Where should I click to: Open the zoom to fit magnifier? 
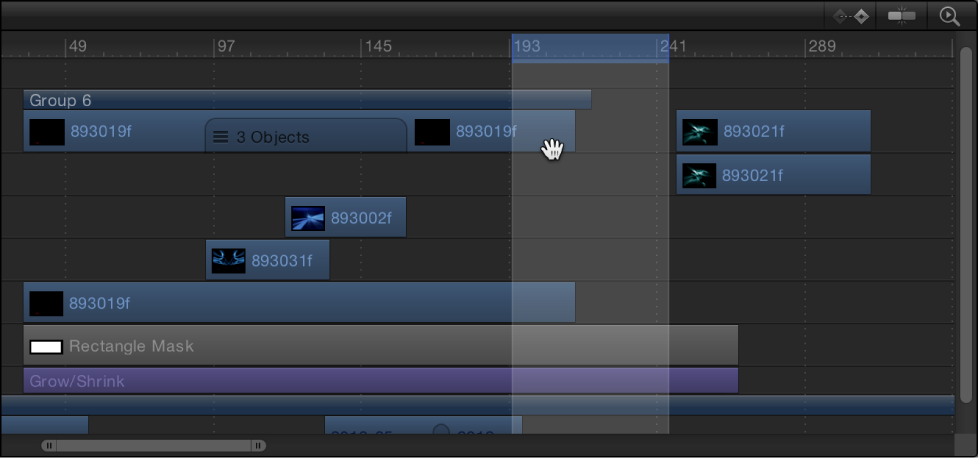(950, 16)
